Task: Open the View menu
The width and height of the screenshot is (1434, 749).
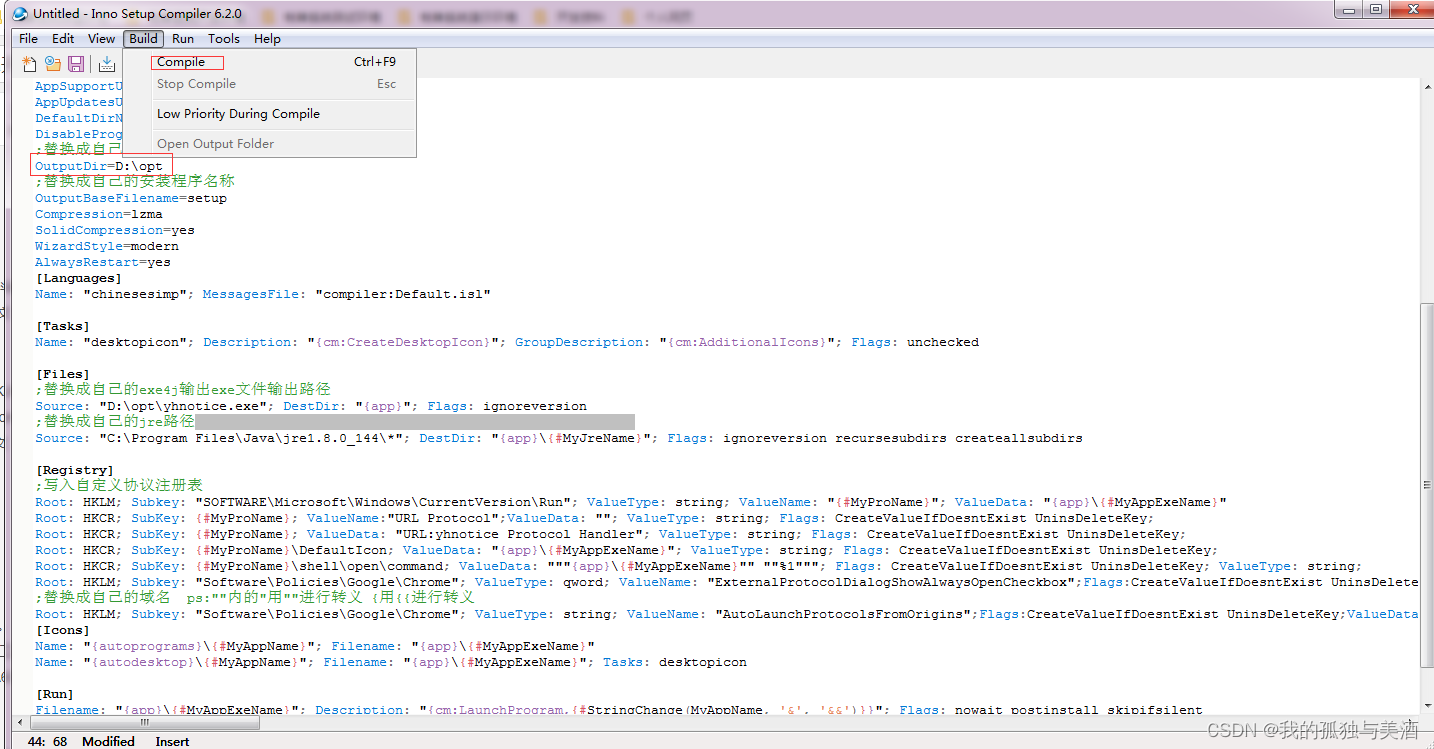Action: 101,38
